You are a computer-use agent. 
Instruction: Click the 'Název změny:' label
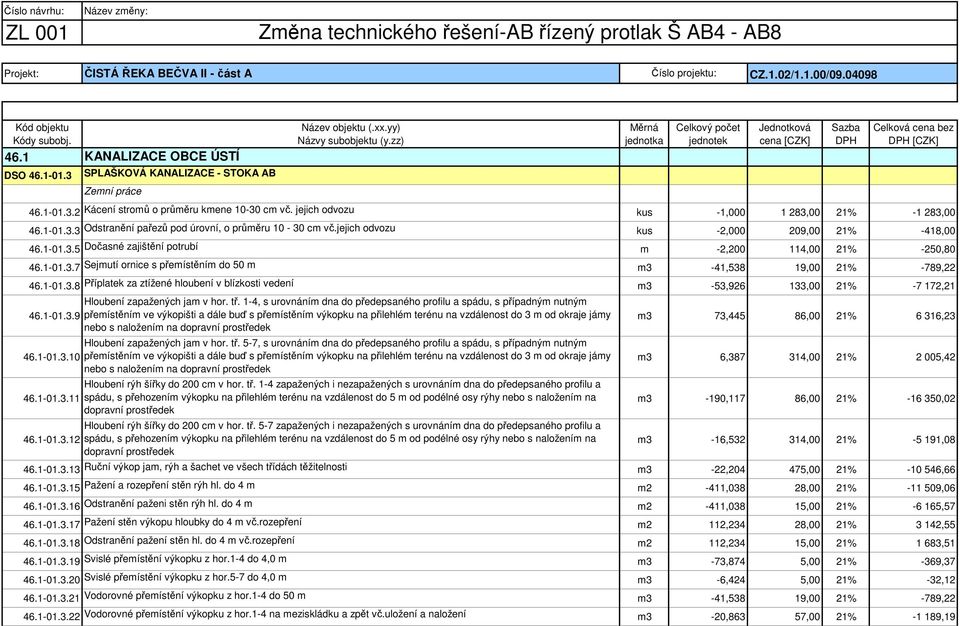point(116,11)
